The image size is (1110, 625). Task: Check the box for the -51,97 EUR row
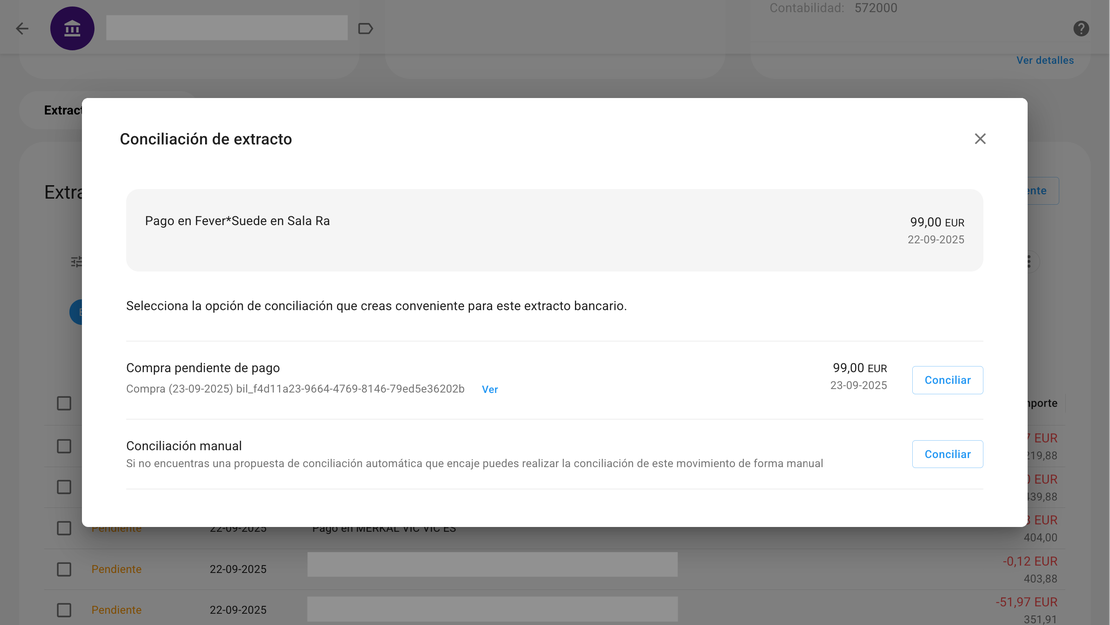coord(64,610)
